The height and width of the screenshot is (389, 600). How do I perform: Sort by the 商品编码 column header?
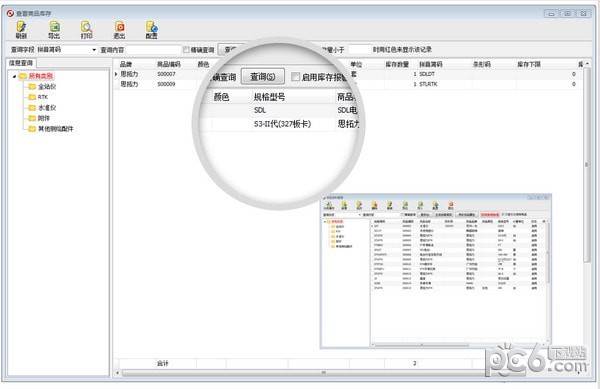coord(169,64)
